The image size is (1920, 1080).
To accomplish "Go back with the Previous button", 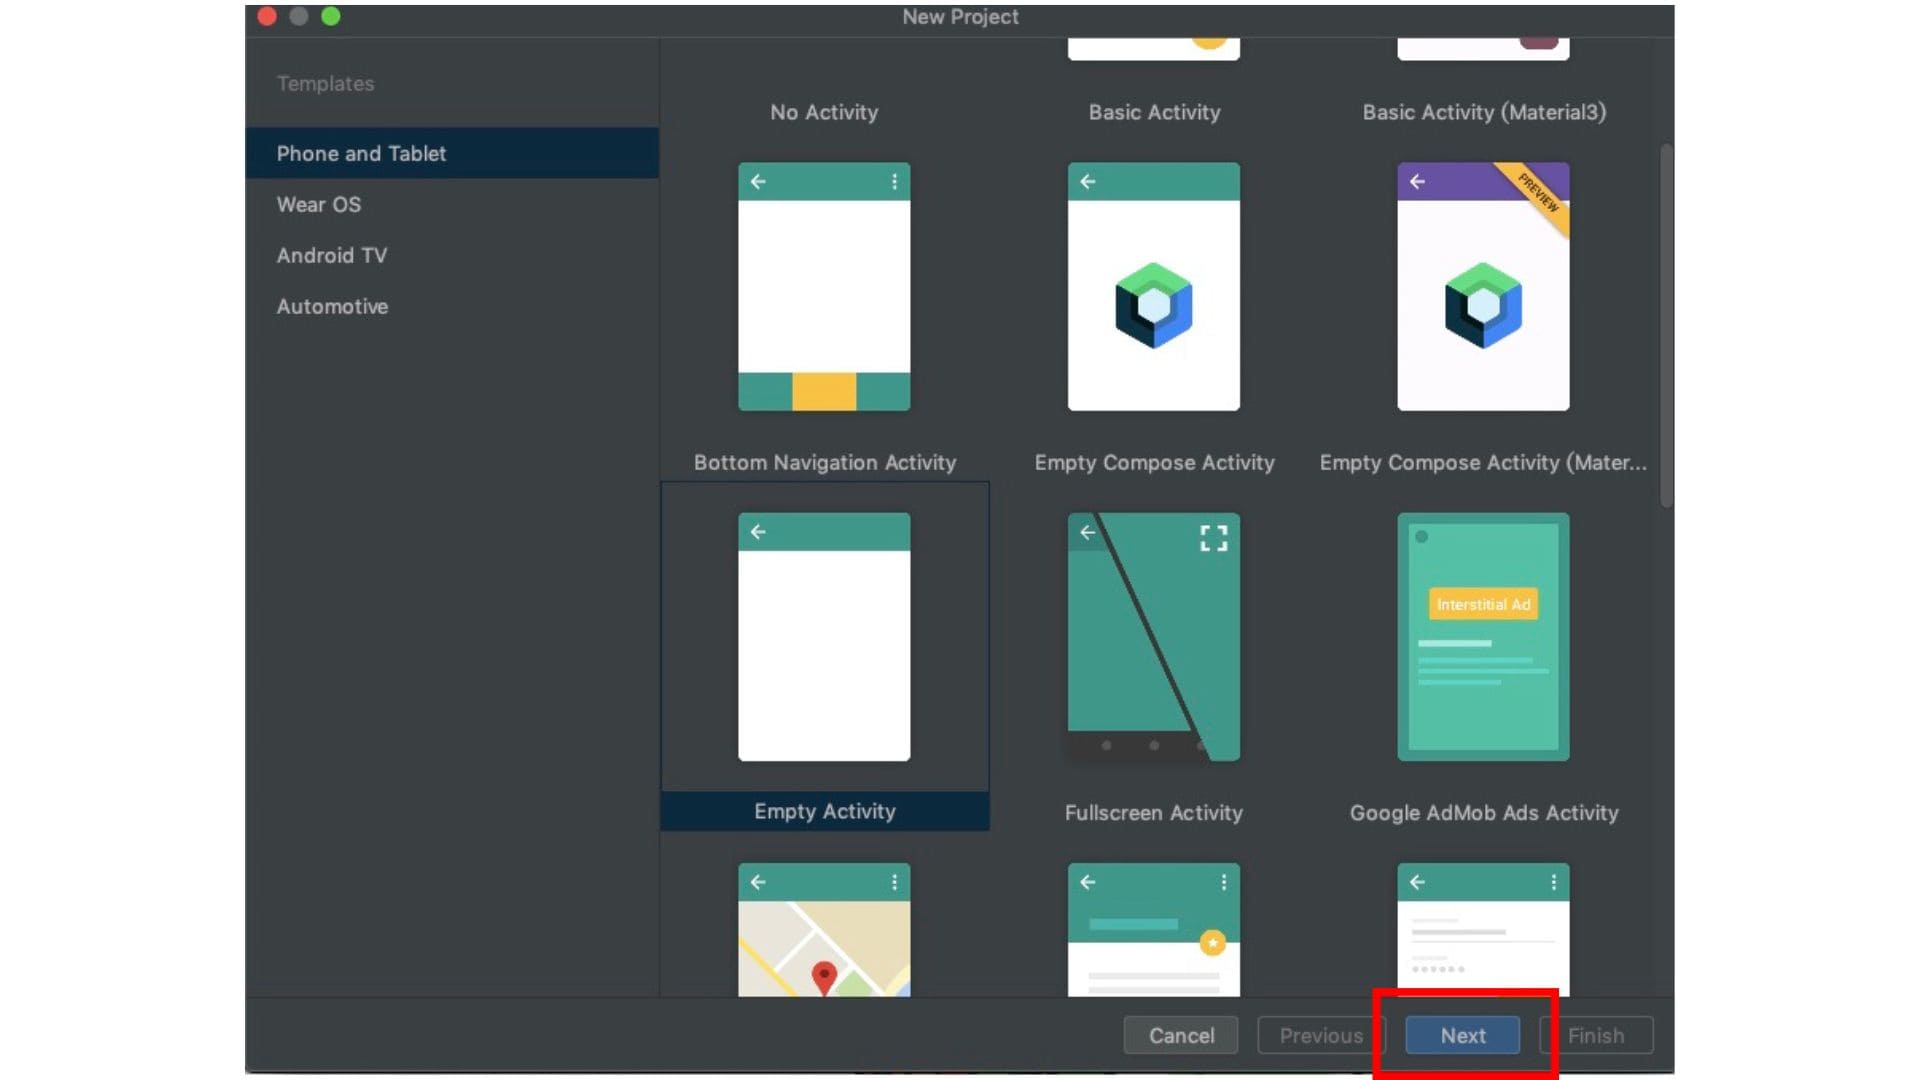I will coord(1320,1035).
